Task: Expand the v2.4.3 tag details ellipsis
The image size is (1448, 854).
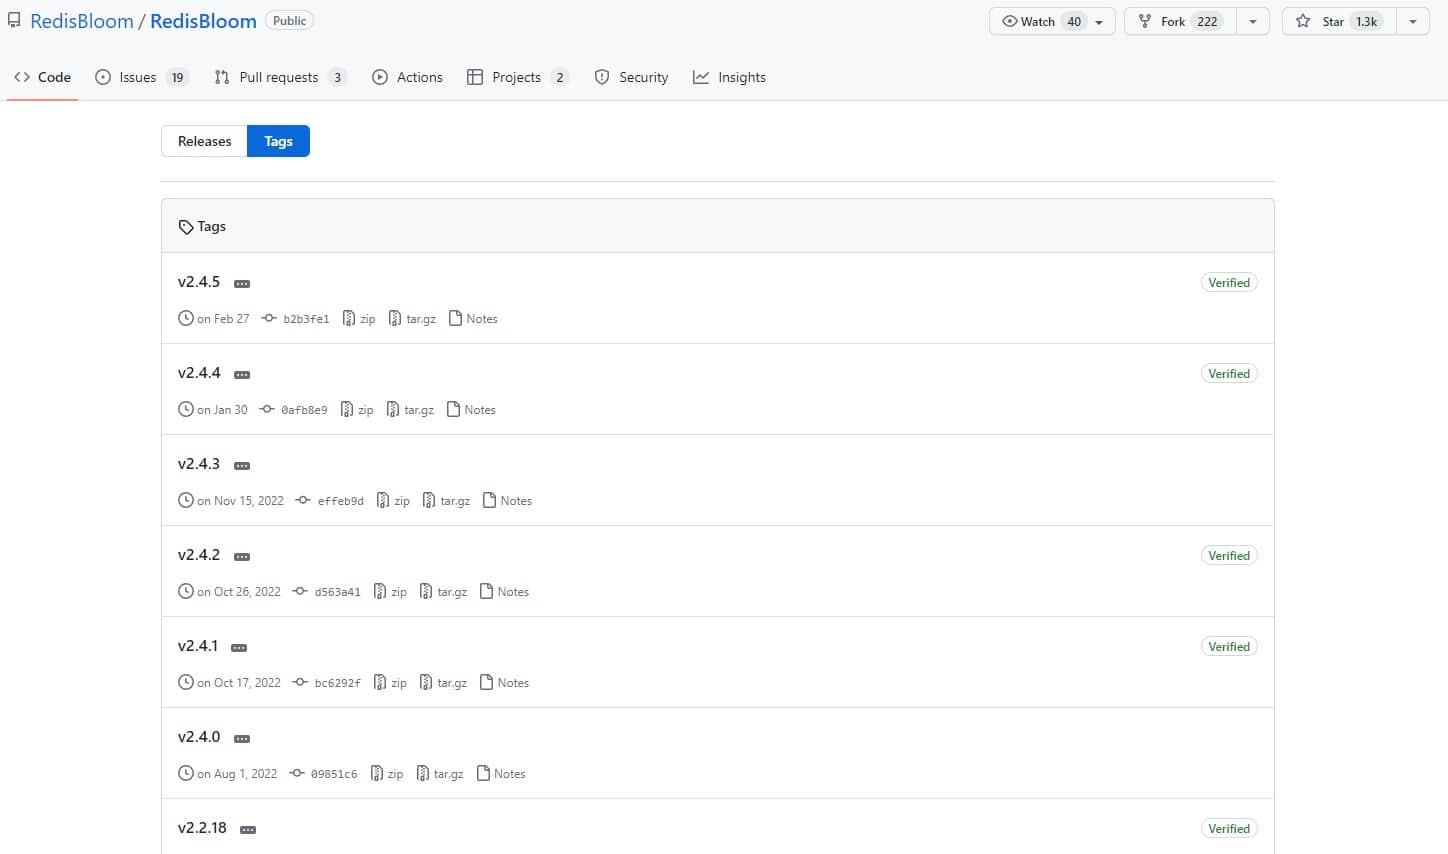Action: tap(242, 466)
